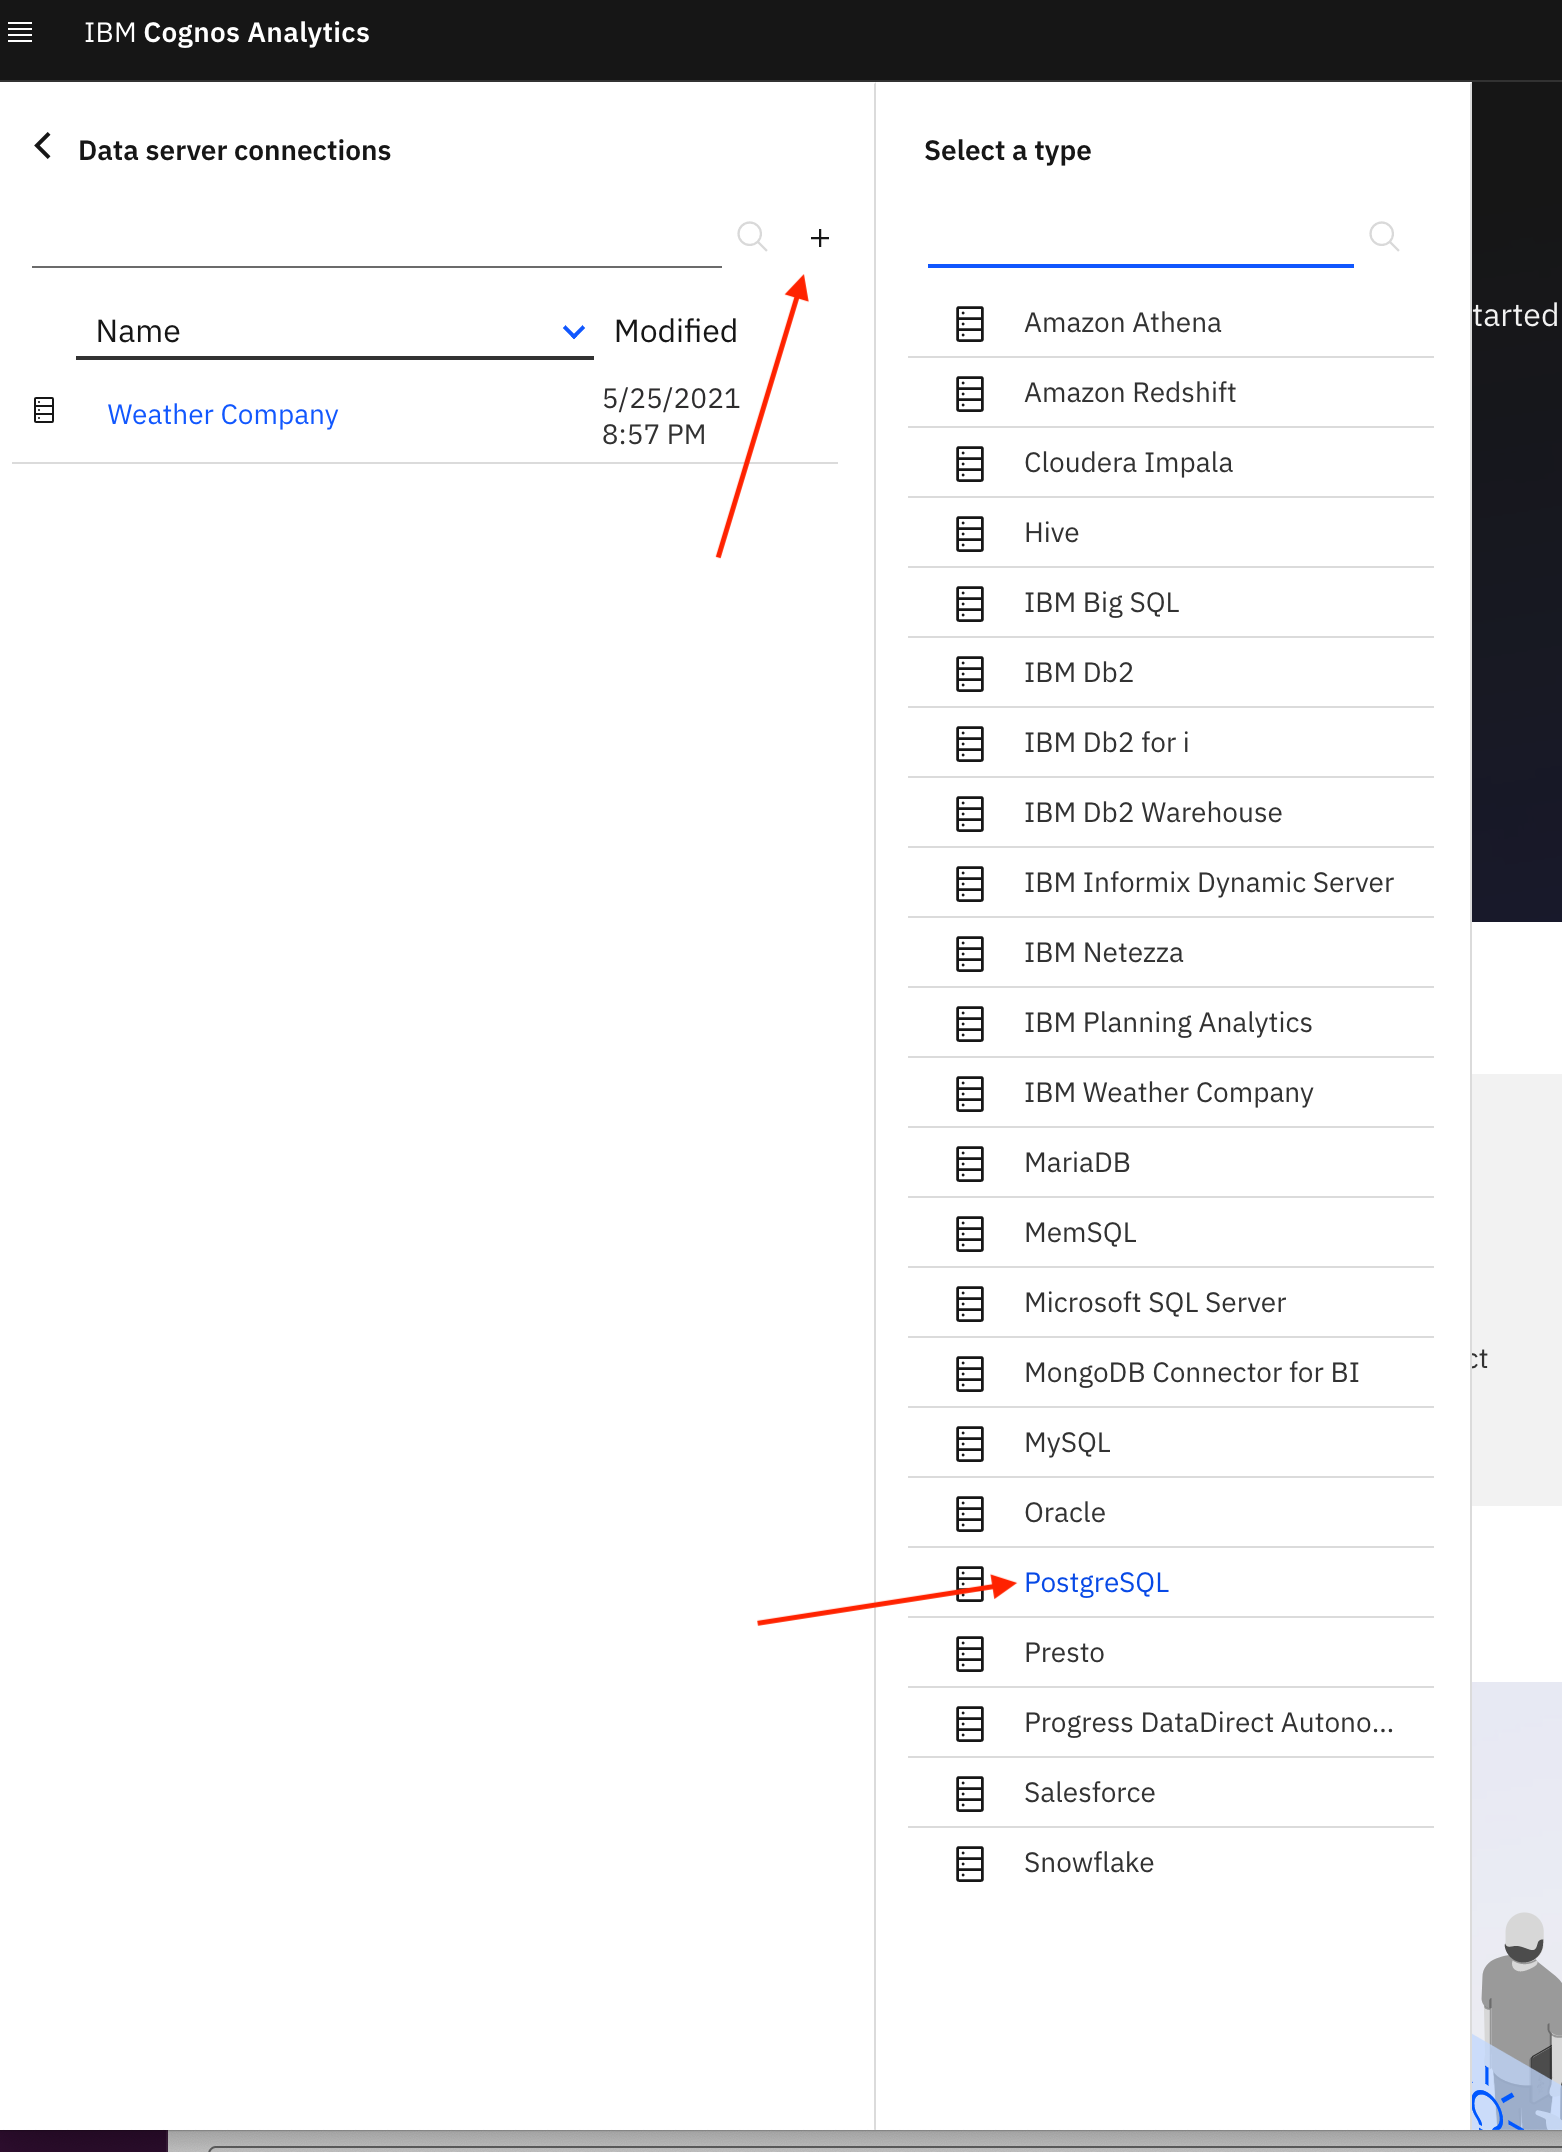This screenshot has height=2152, width=1562.
Task: Click the Salesforce type icon
Action: (x=970, y=1793)
